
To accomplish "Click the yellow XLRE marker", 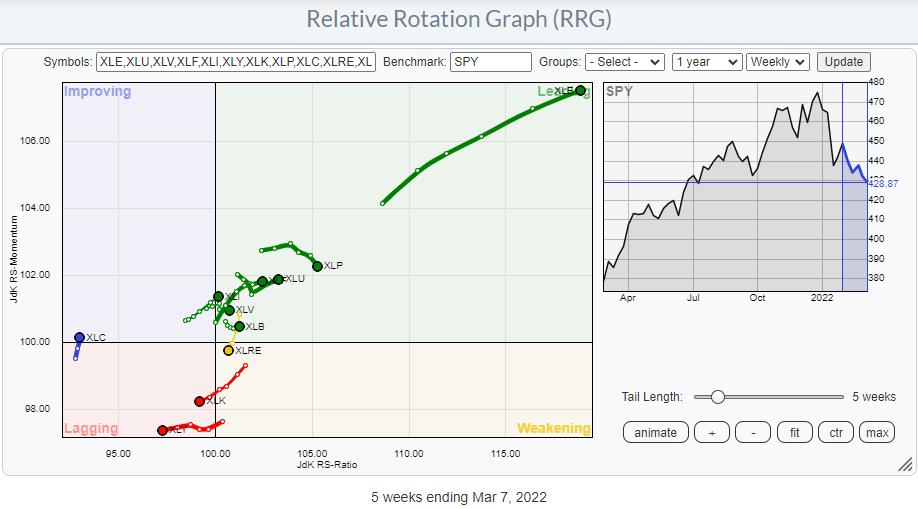I will (228, 351).
